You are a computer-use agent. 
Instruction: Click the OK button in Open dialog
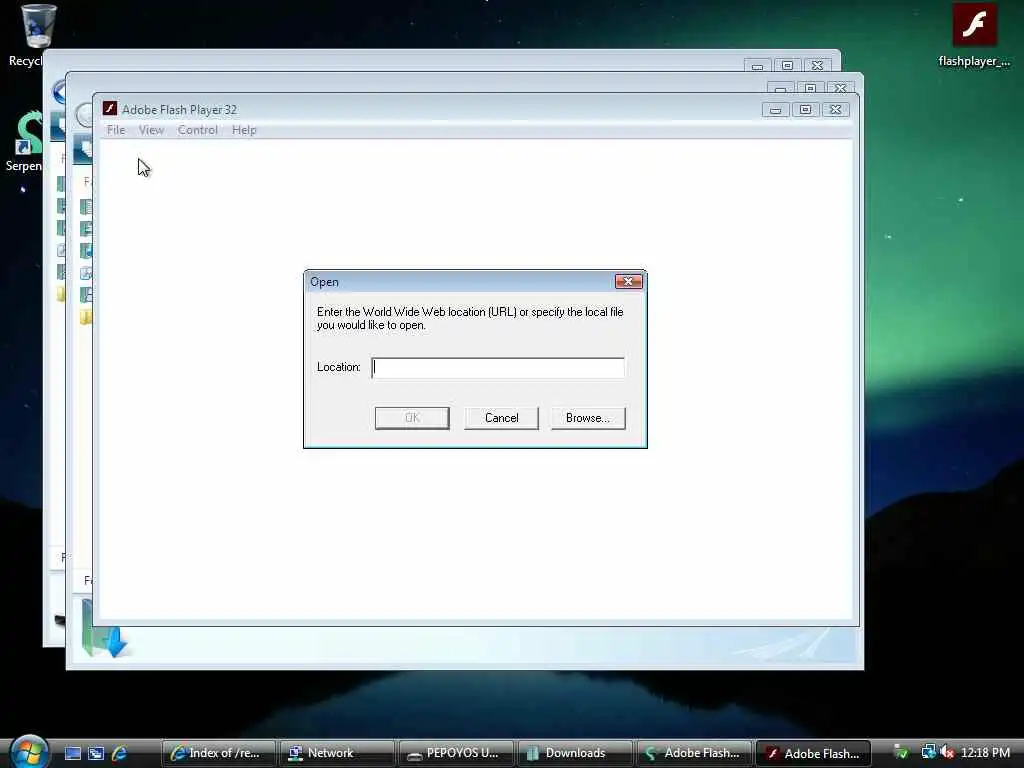tap(412, 418)
